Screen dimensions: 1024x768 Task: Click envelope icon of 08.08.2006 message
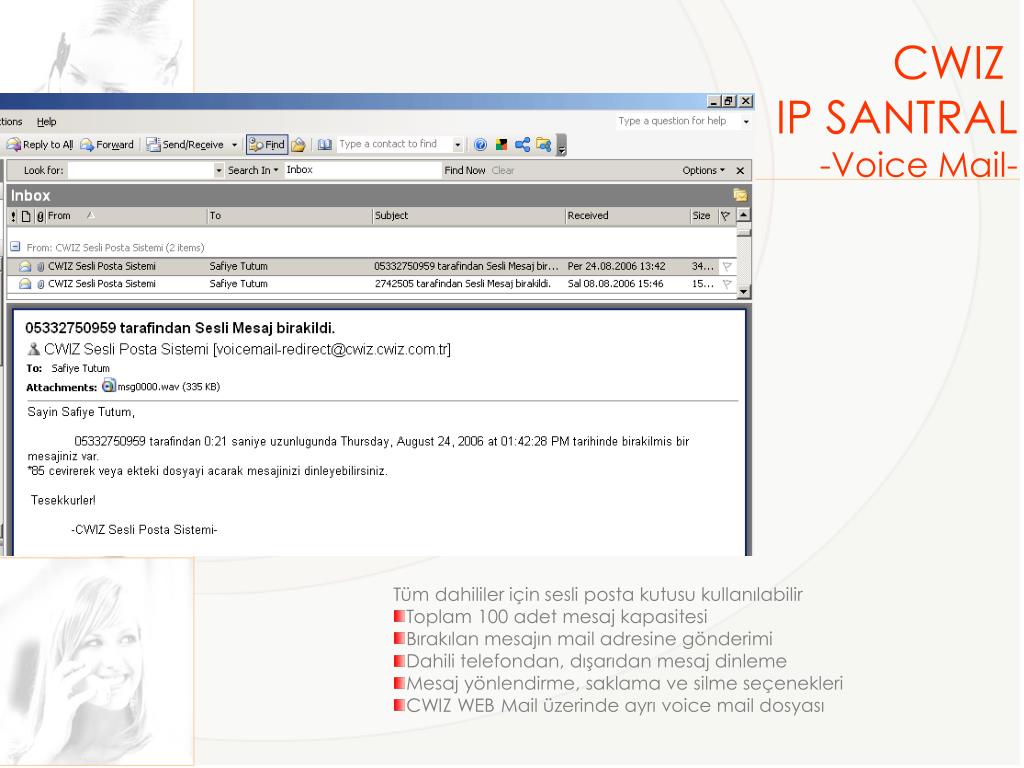pyautogui.click(x=25, y=284)
